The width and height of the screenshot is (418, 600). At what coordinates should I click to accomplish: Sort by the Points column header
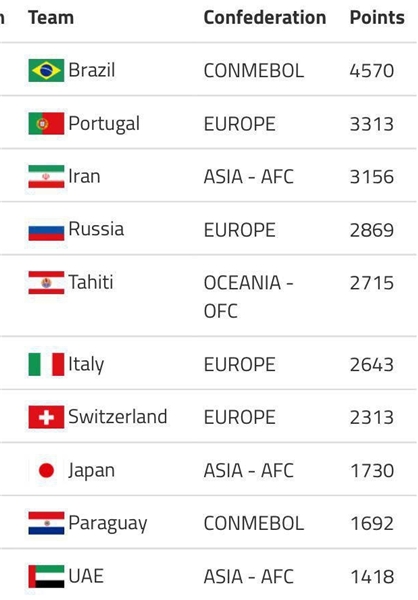point(377,18)
